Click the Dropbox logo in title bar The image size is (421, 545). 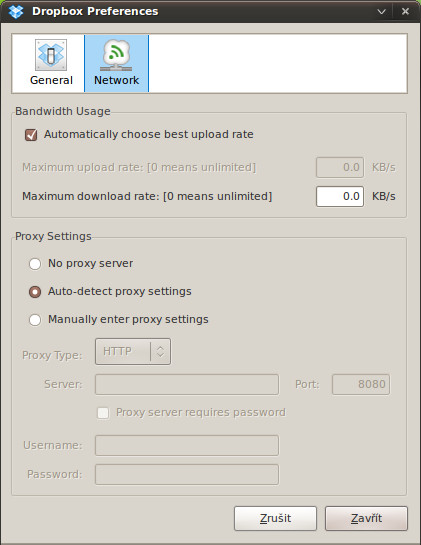pos(16,11)
